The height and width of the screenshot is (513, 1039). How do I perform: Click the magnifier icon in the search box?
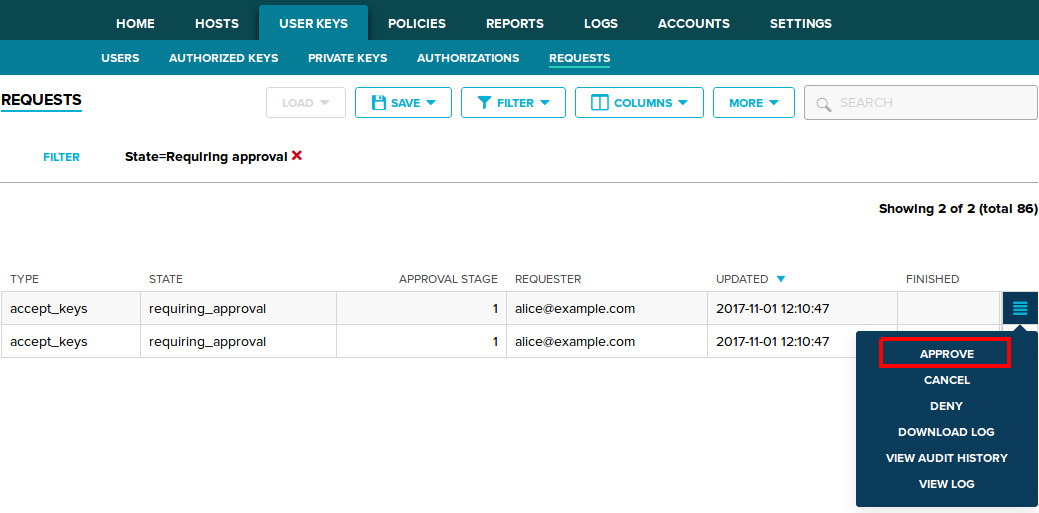click(824, 104)
